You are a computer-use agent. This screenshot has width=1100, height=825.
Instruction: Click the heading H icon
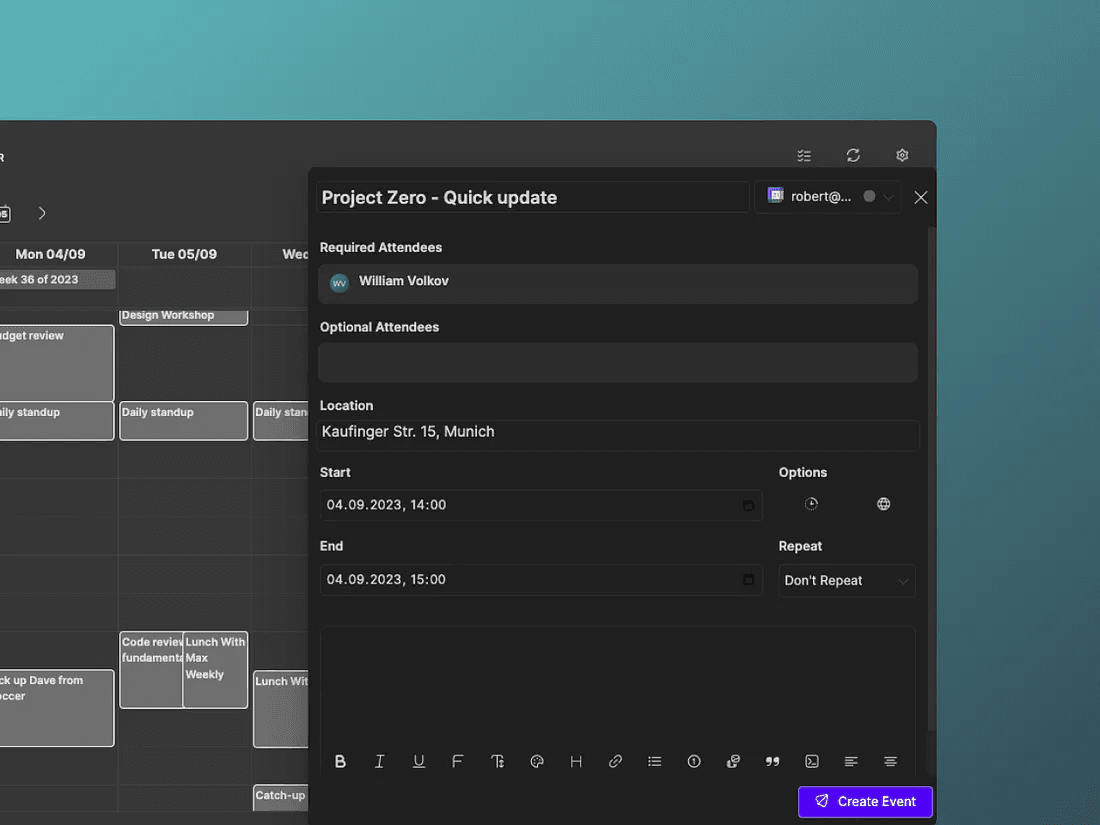(x=576, y=761)
